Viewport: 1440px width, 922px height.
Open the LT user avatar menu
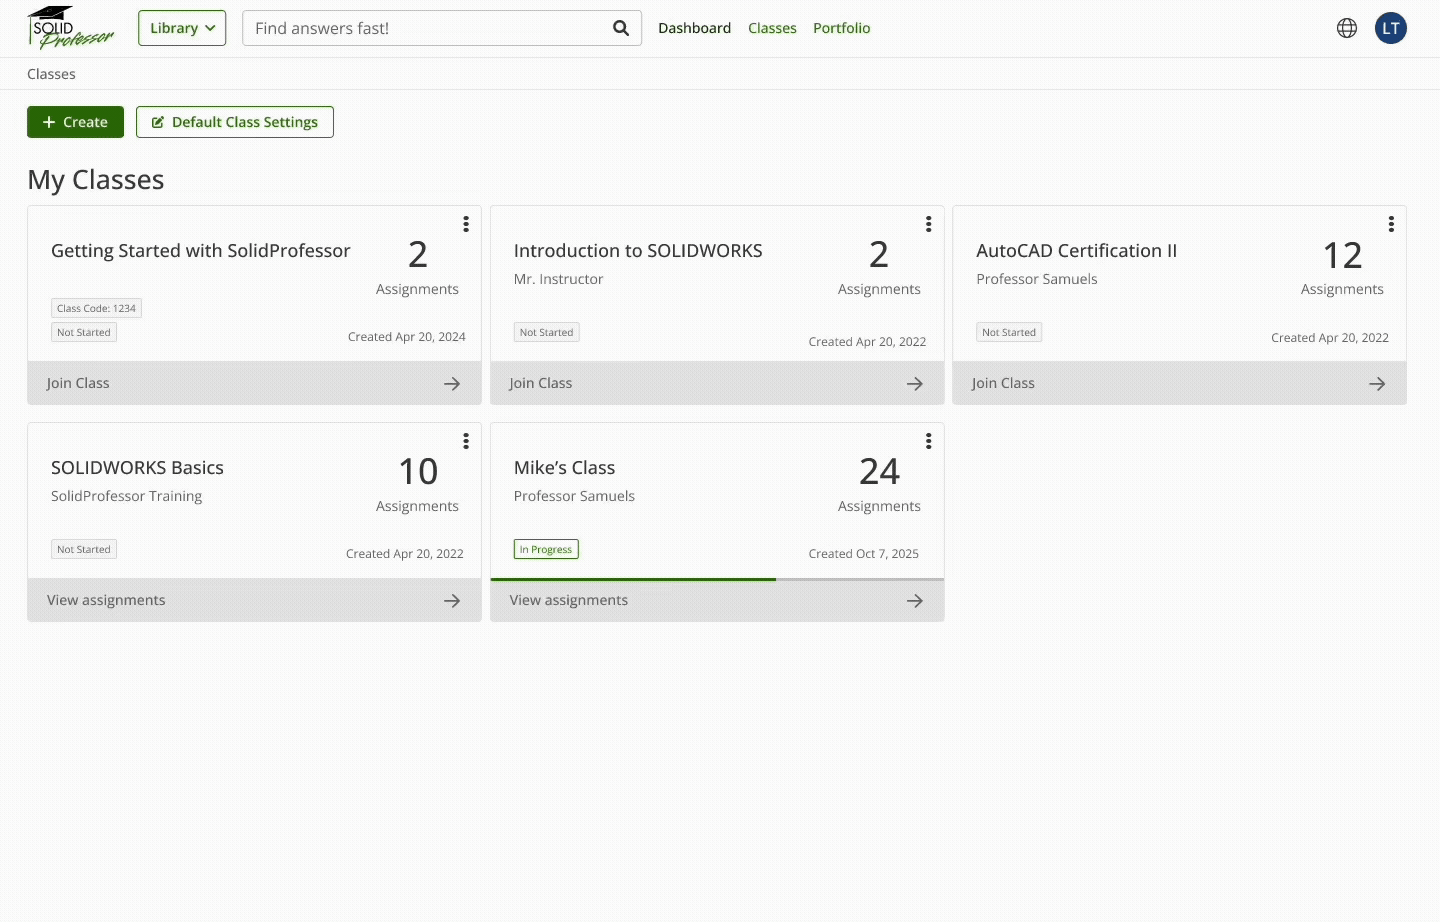(1391, 28)
